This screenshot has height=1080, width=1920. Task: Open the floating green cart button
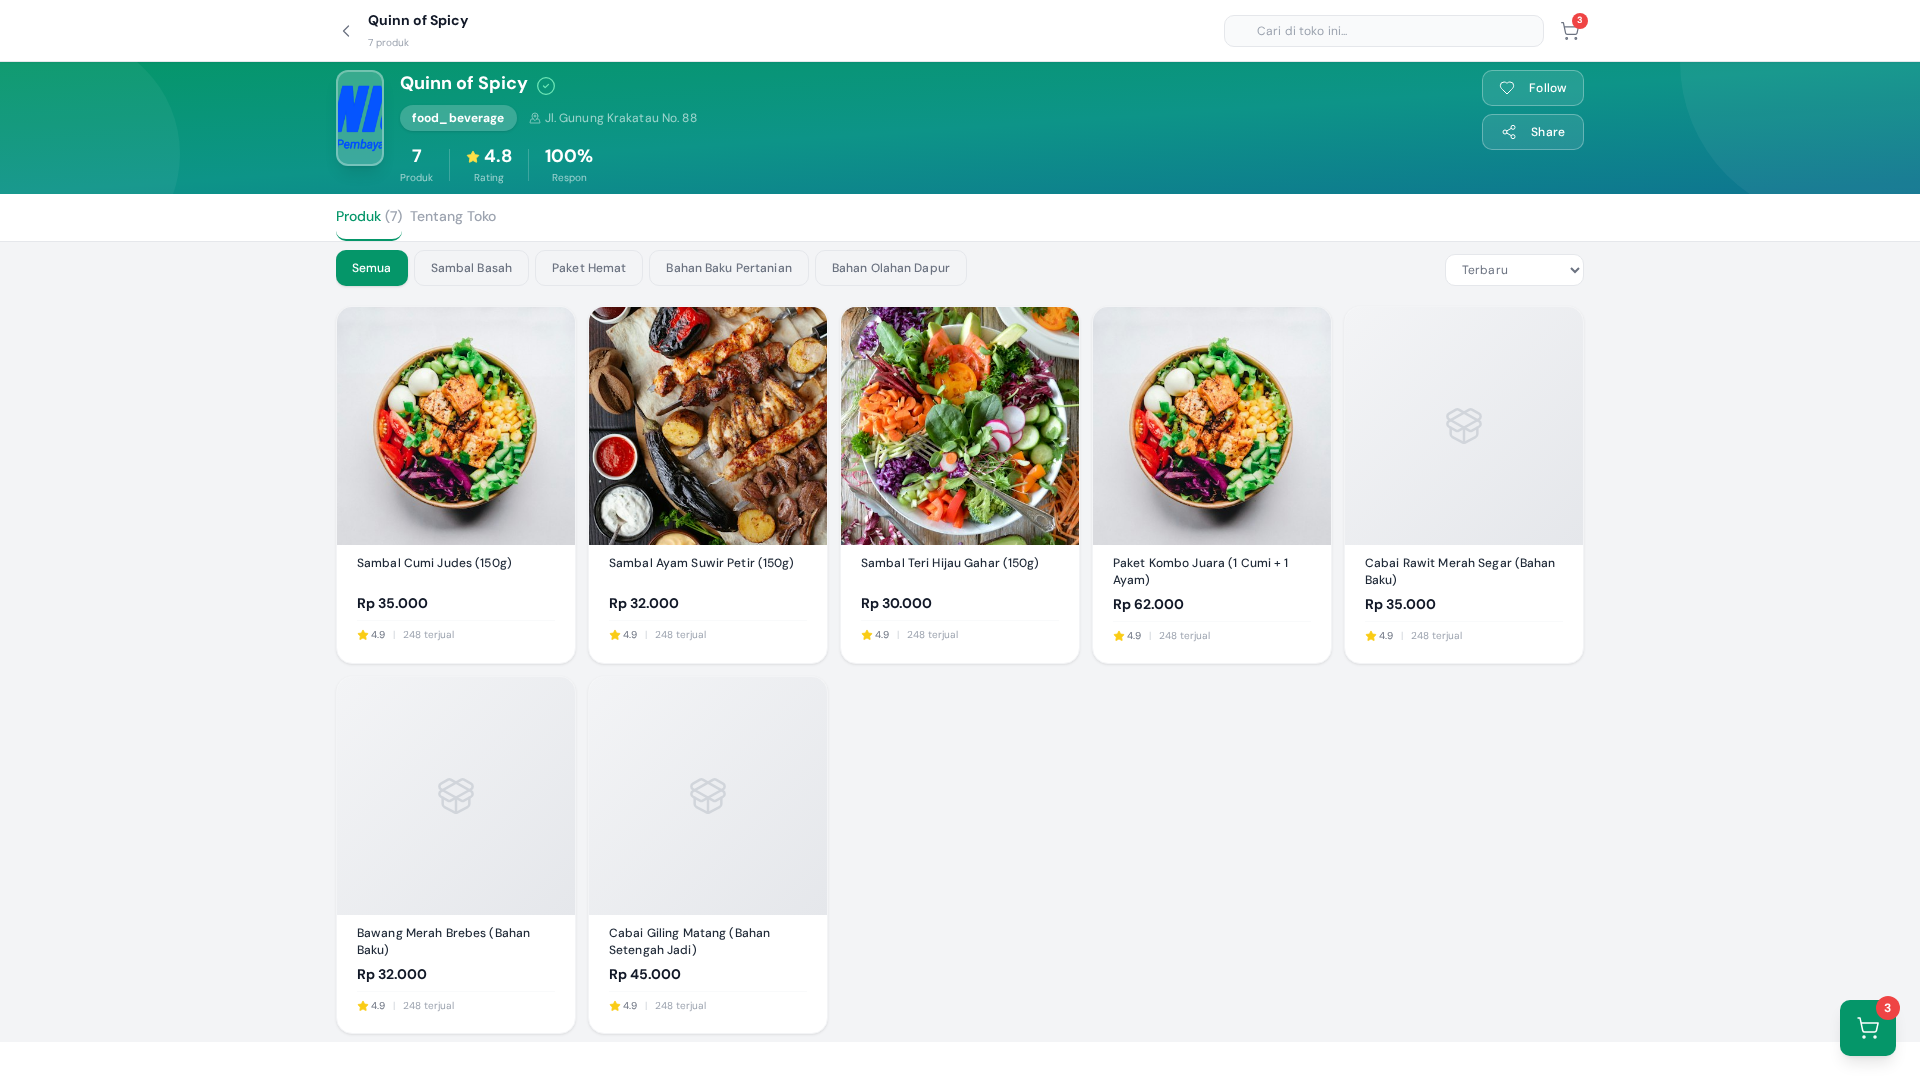point(1867,1028)
